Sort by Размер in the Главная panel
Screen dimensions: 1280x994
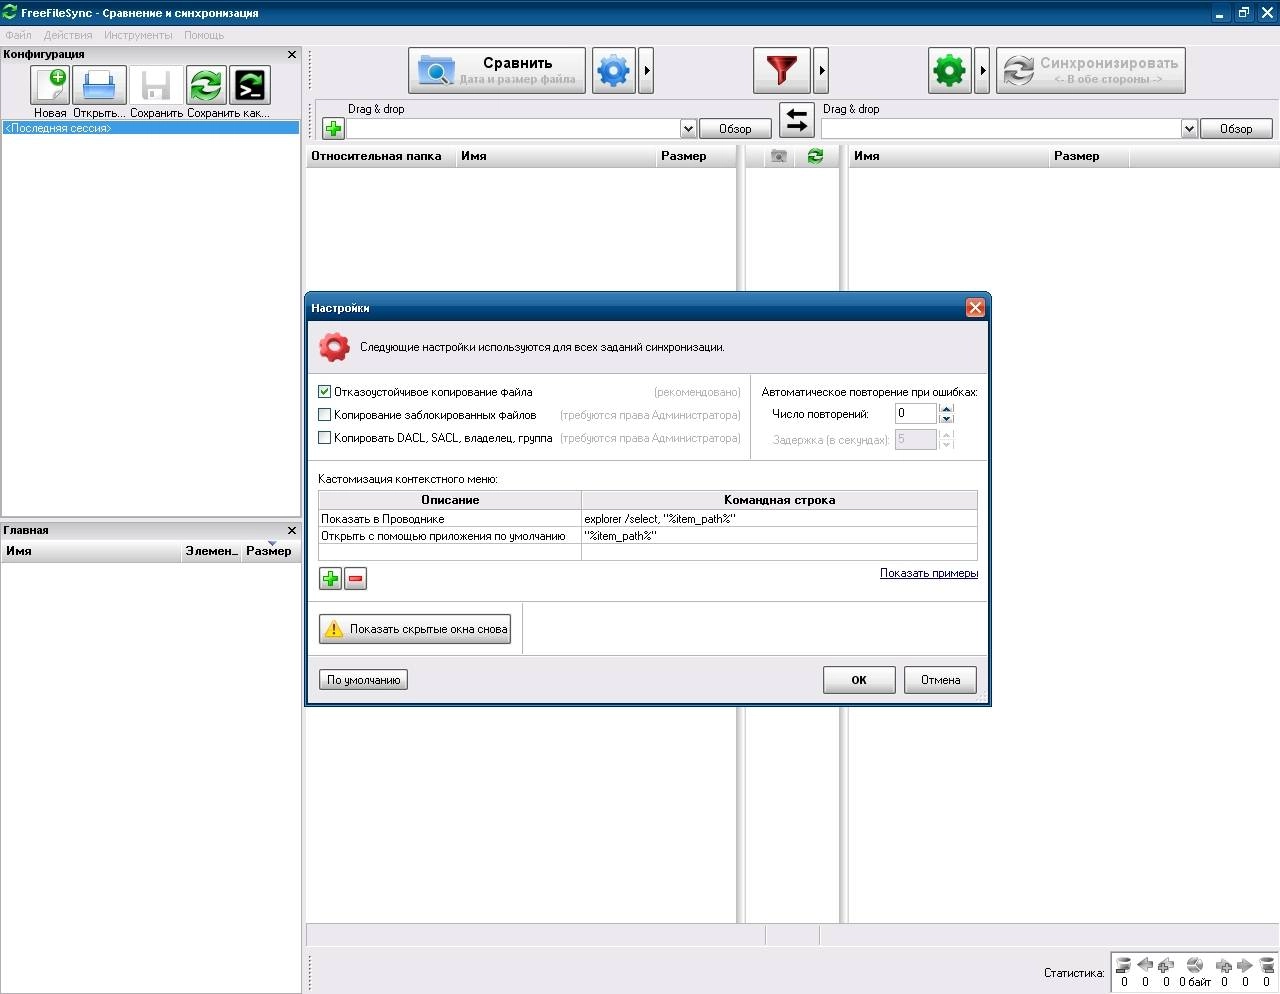(x=269, y=551)
